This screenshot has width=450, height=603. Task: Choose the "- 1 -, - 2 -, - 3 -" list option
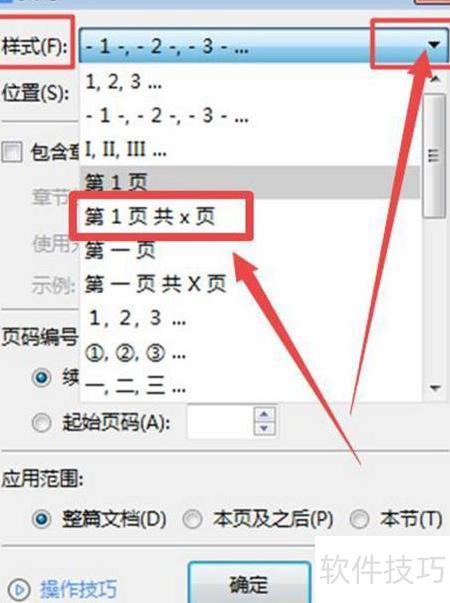click(x=250, y=115)
